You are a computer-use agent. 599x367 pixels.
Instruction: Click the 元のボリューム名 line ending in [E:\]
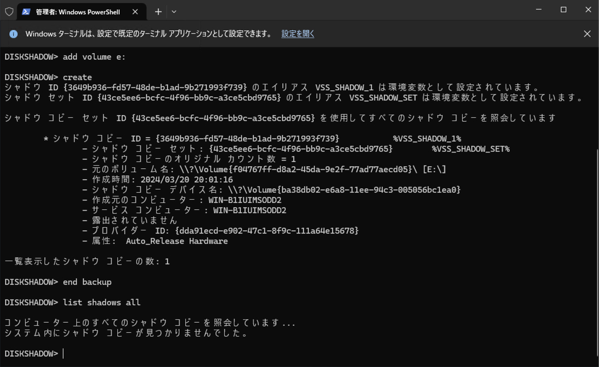(264, 169)
